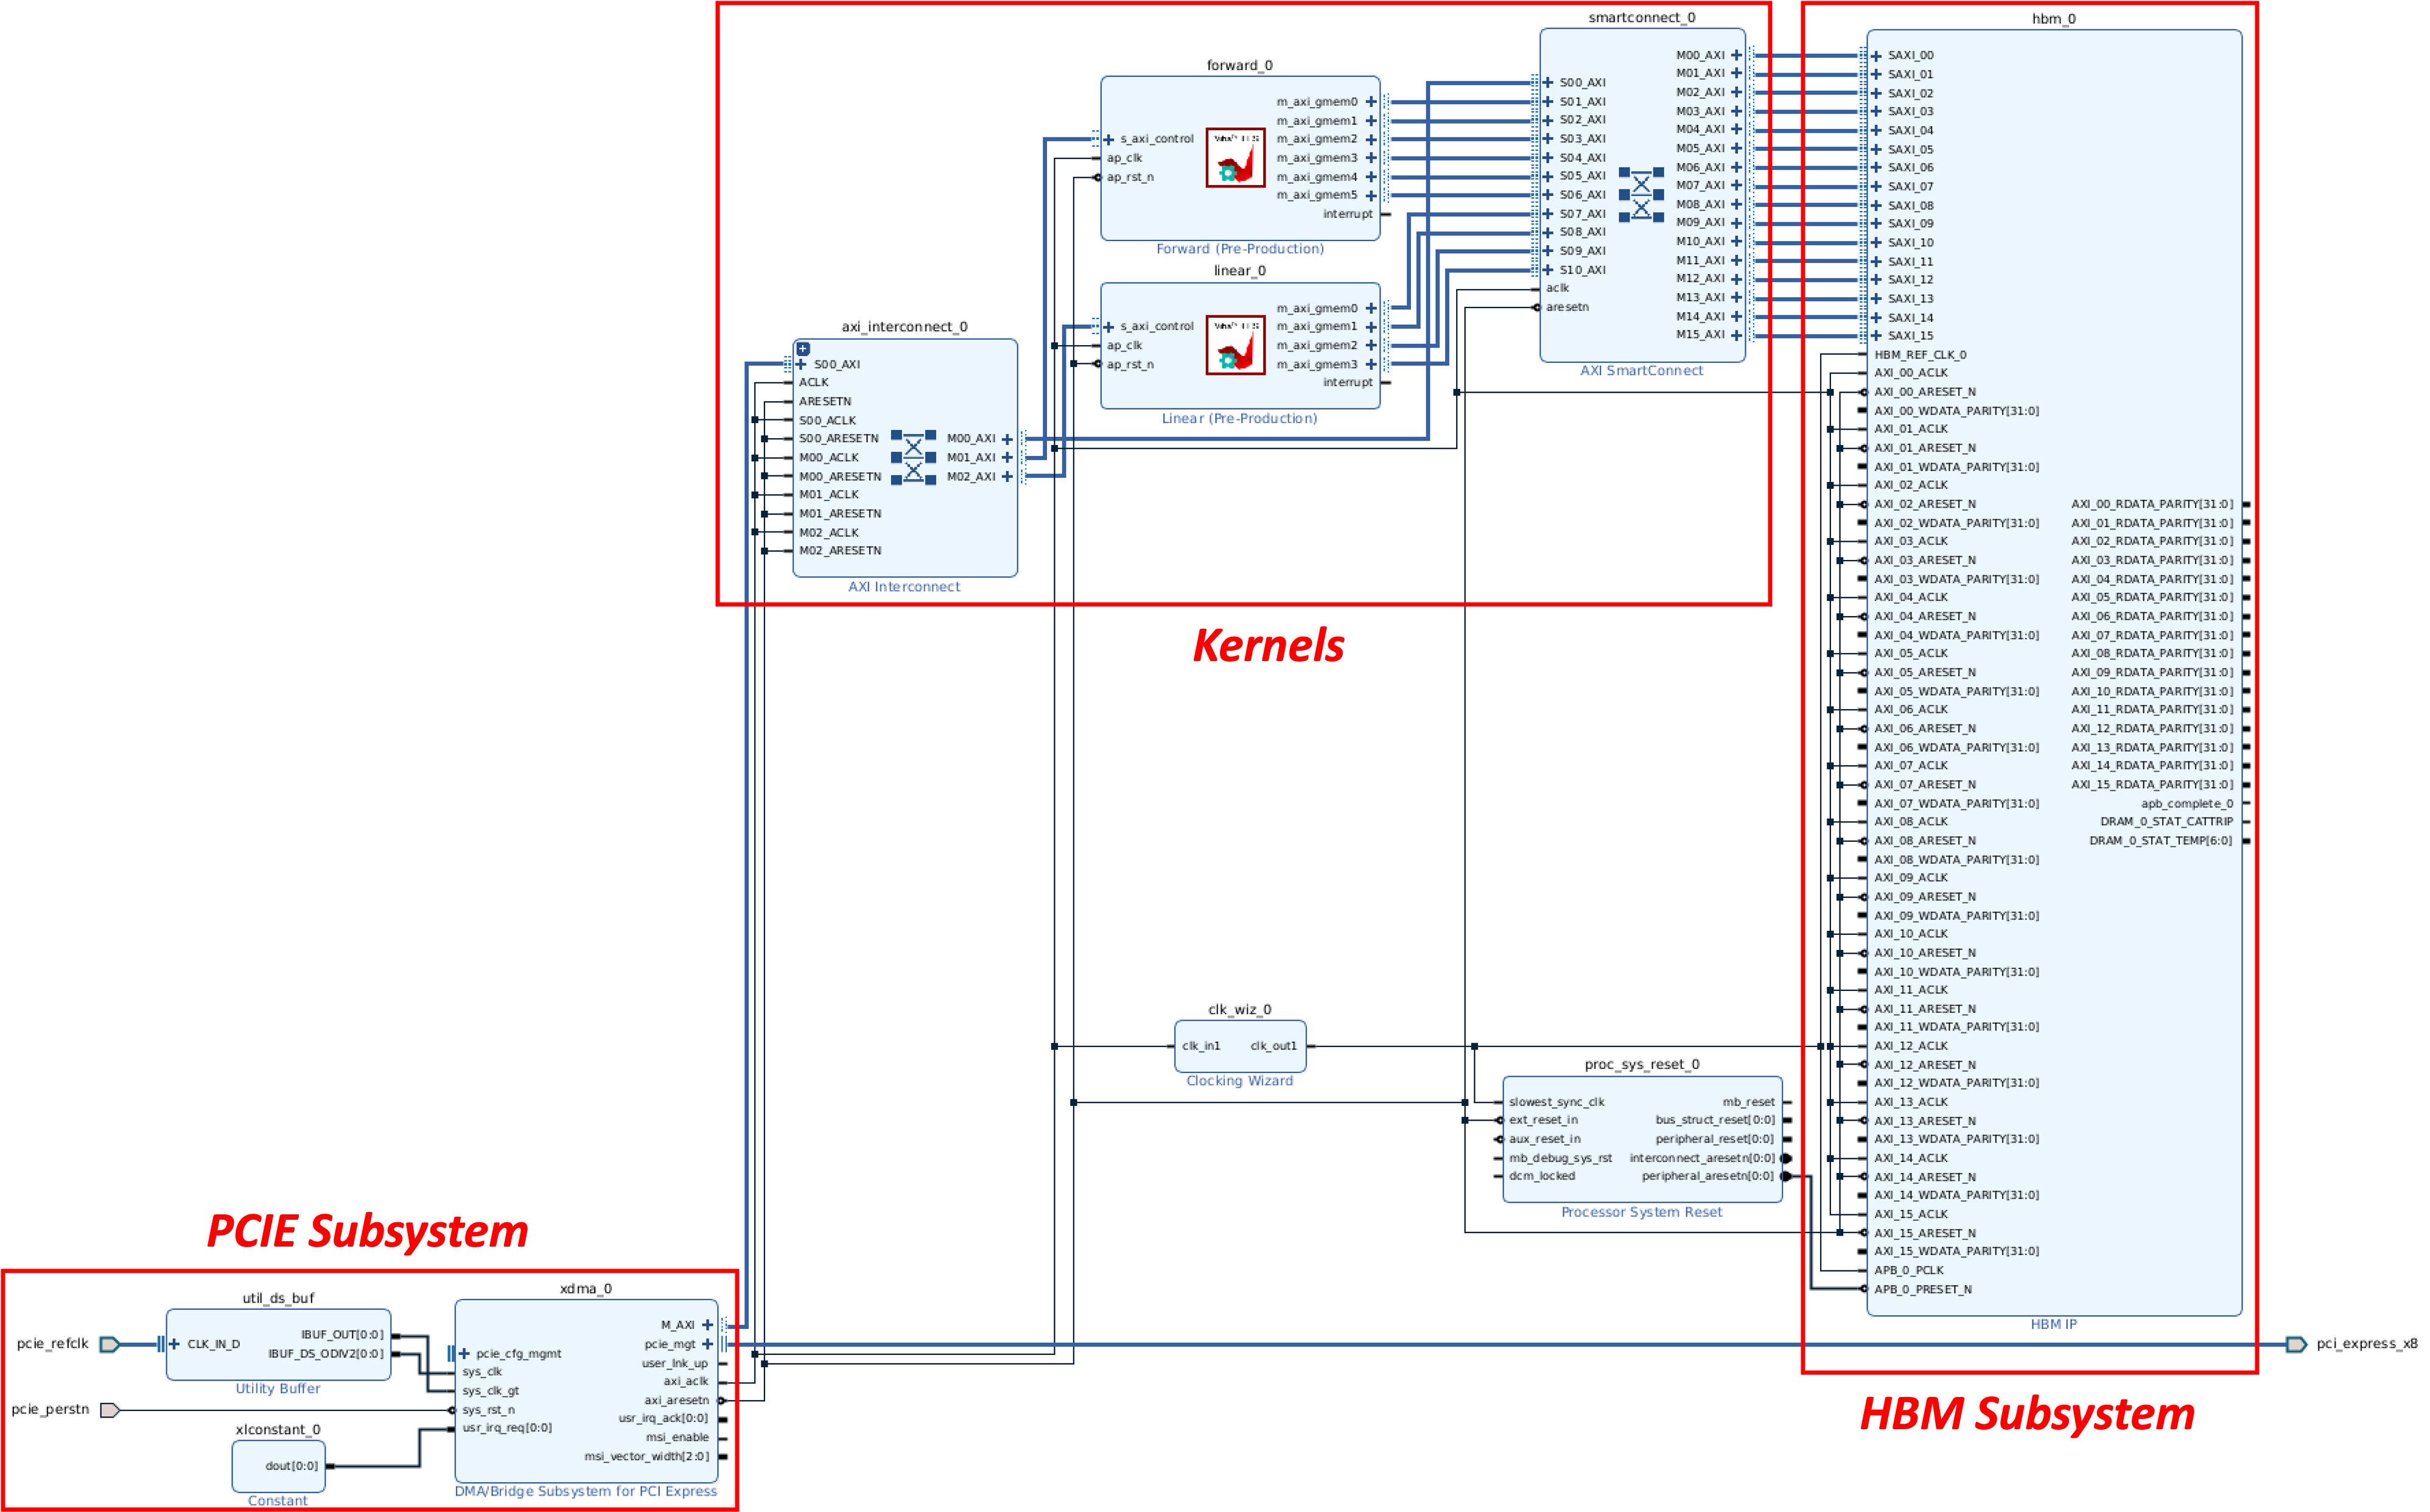This screenshot has width=2430, height=1512.
Task: Click the pcie_refclk input port symbol
Action: click(110, 1344)
